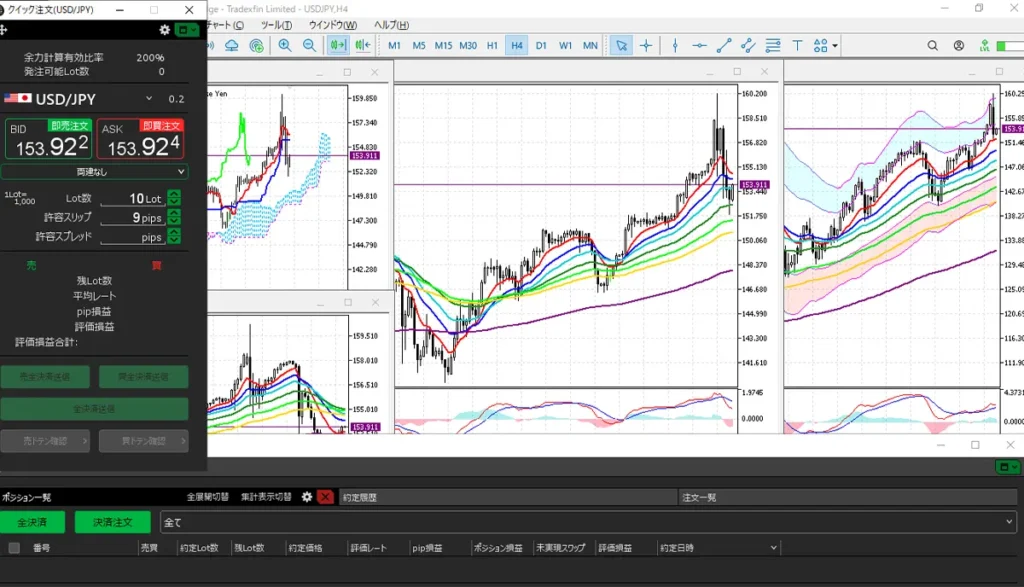Open the ツール menu

(276, 24)
